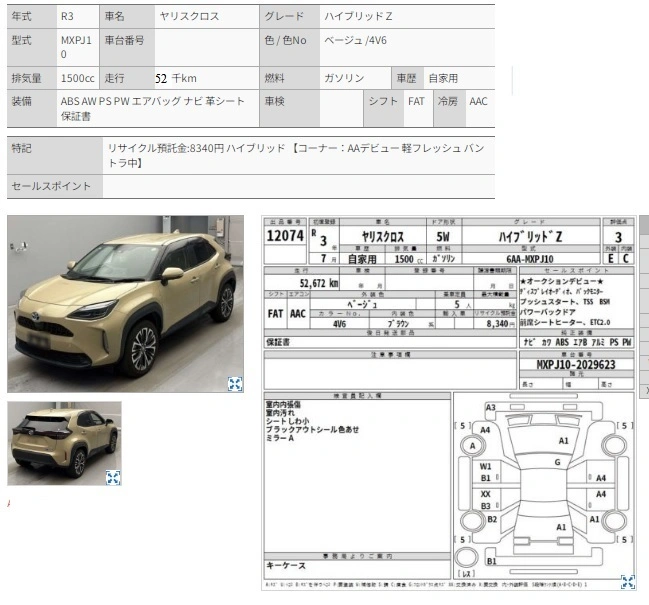This screenshot has width=649, height=605.
Task: Click the evaluation score 3 on sheet
Action: tap(618, 237)
